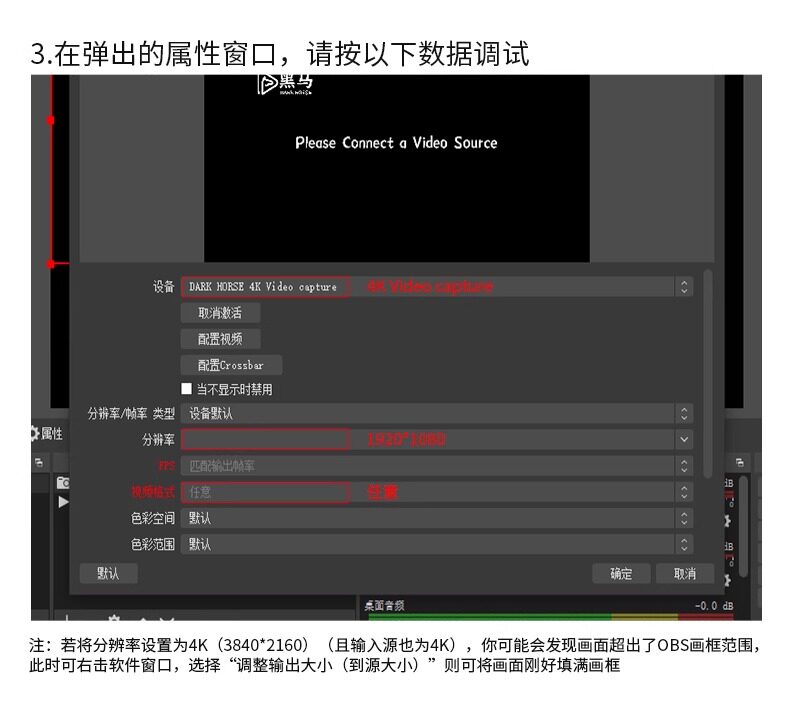Screen dimensions: 790x720
Task: Click the 取消激活 button
Action: point(220,313)
